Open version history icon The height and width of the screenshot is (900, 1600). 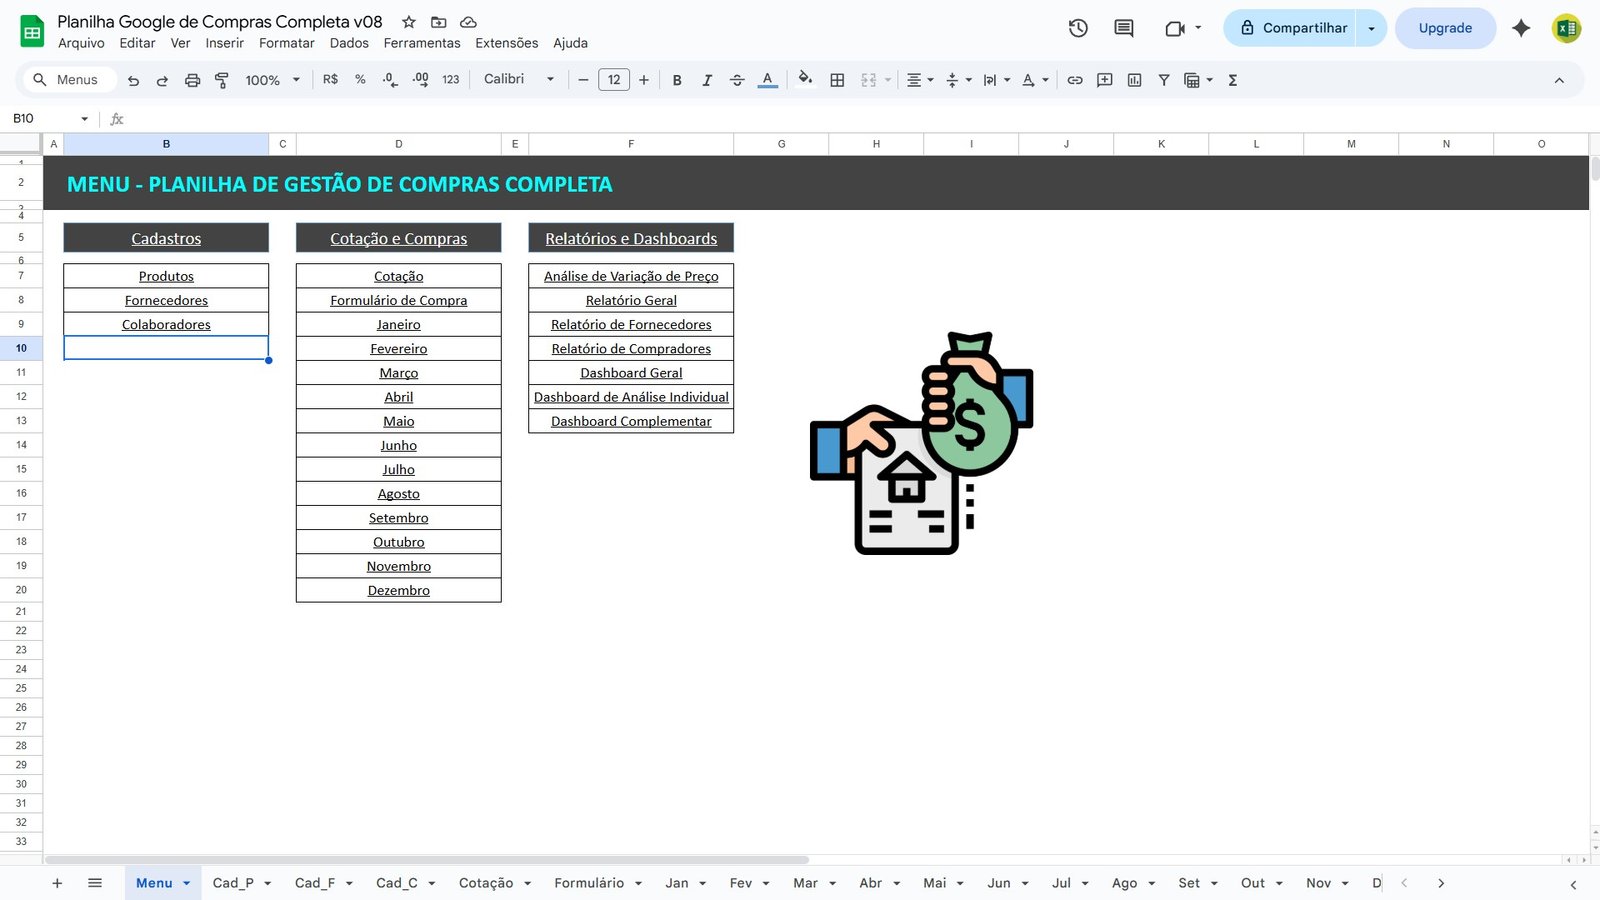(1078, 28)
